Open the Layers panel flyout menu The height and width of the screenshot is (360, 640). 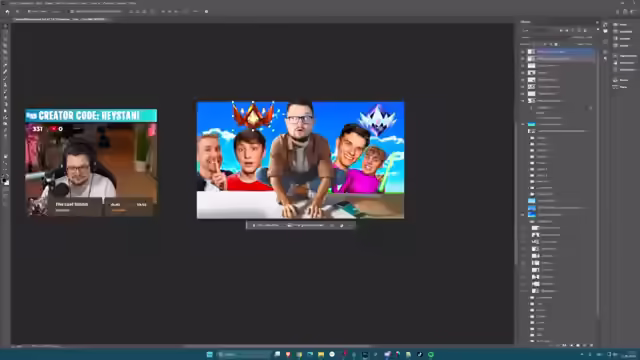tap(597, 22)
